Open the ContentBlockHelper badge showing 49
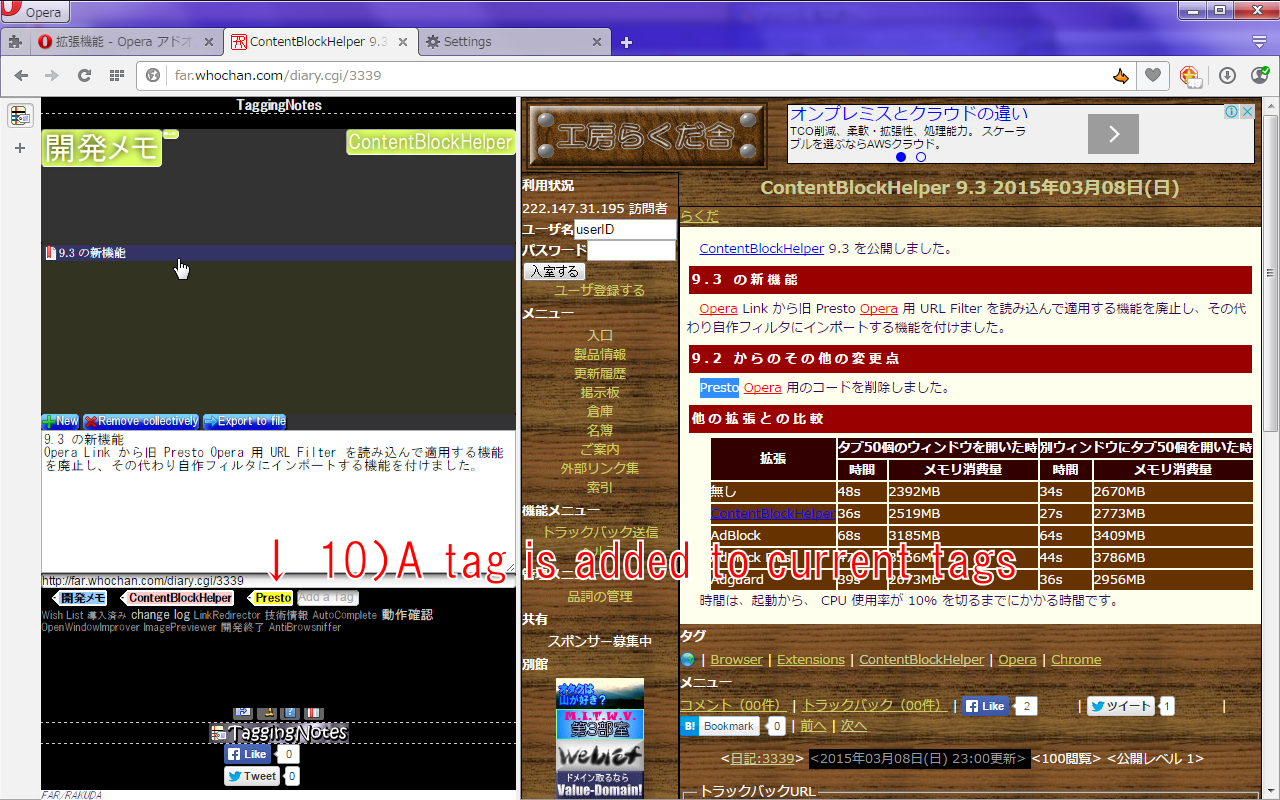Image resolution: width=1280 pixels, height=800 pixels. [x=1190, y=75]
